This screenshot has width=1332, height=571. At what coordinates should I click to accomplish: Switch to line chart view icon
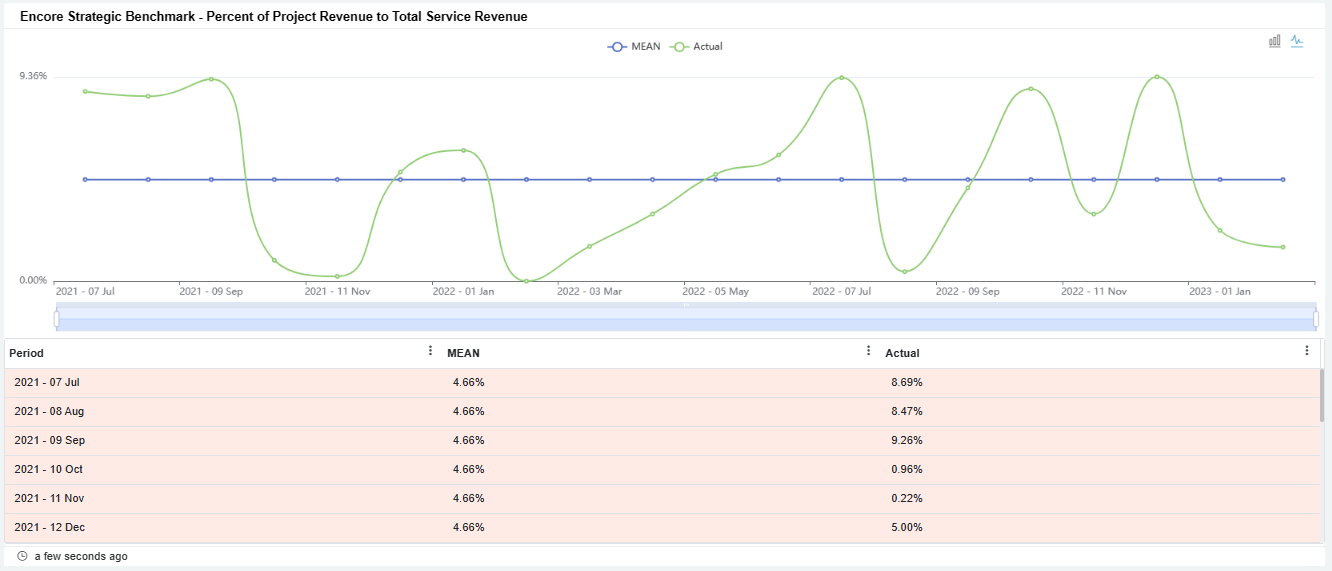[1297, 41]
